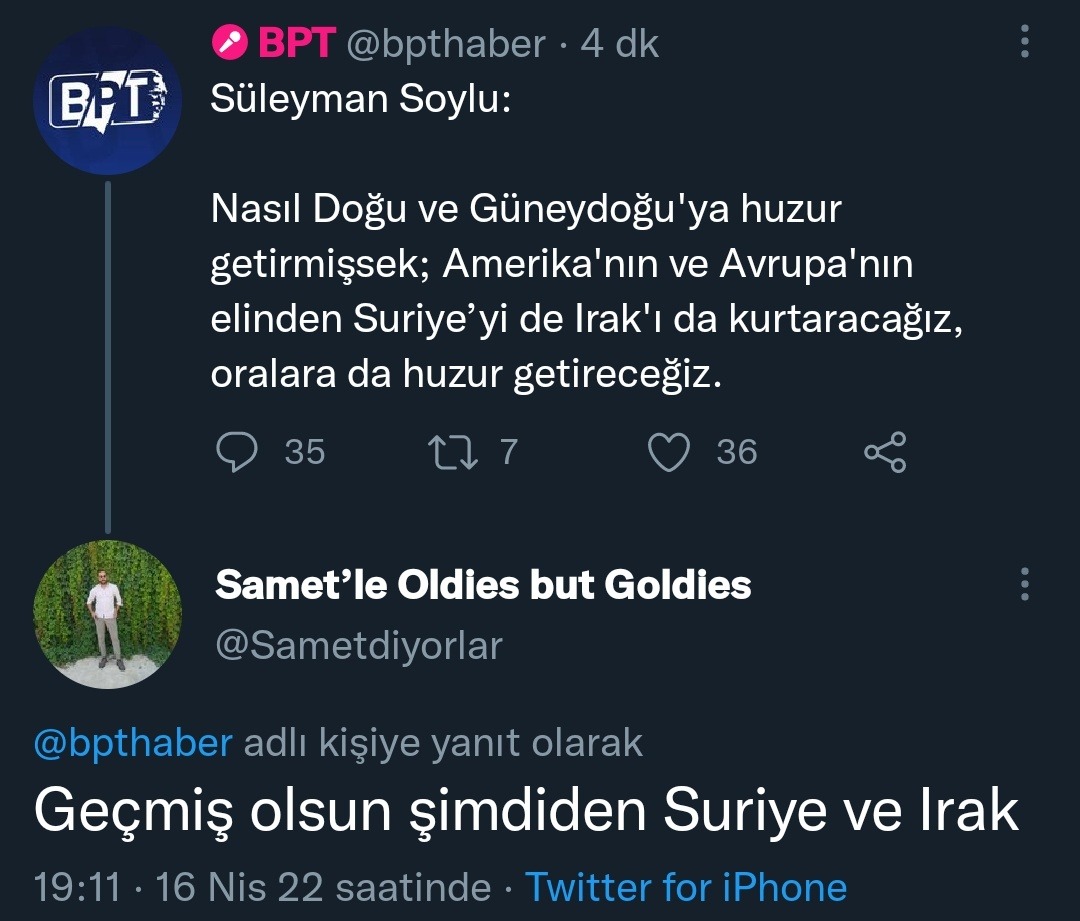Open the BPT account name
Image resolution: width=1080 pixels, height=921 pixels.
click(296, 43)
